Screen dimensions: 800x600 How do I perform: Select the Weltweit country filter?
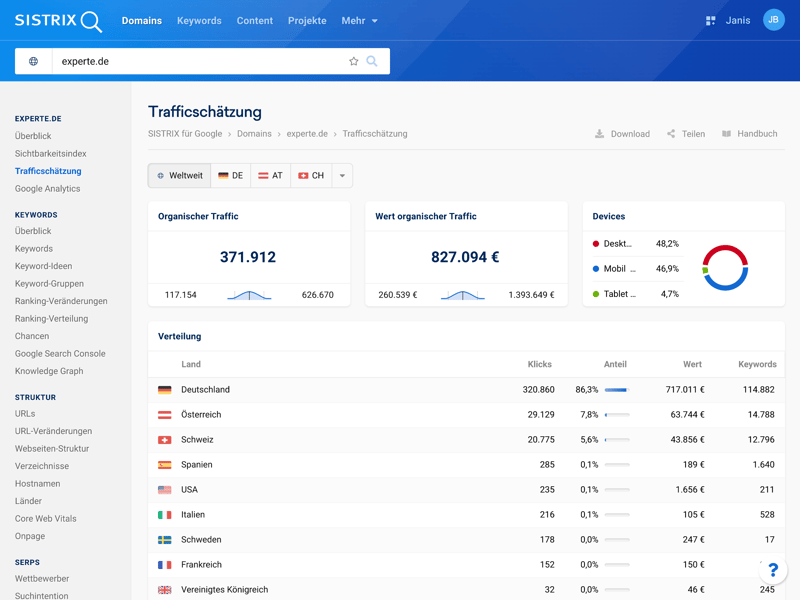click(180, 176)
